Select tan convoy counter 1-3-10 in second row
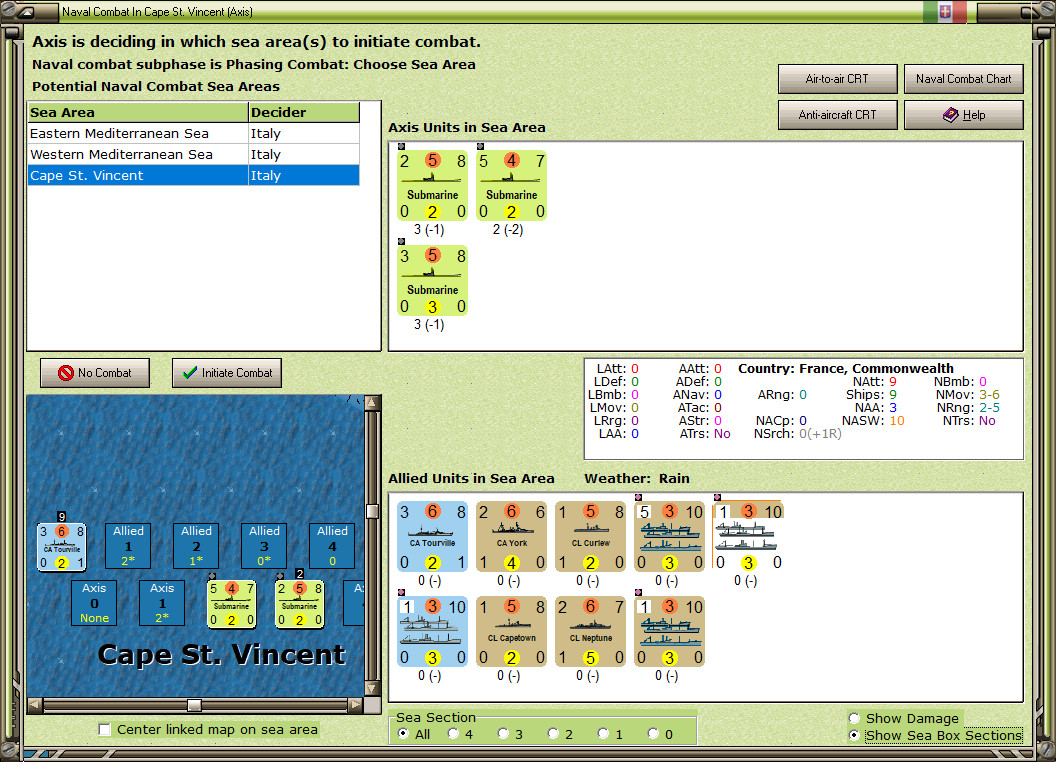Viewport: 1056px width, 762px height. tap(669, 632)
